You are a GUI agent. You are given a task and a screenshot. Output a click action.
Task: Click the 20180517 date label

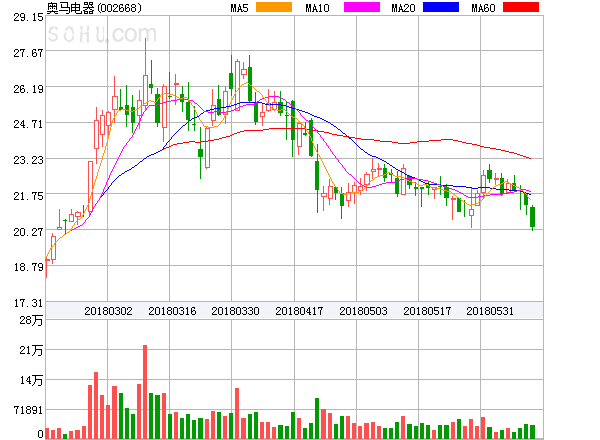[x=427, y=311]
